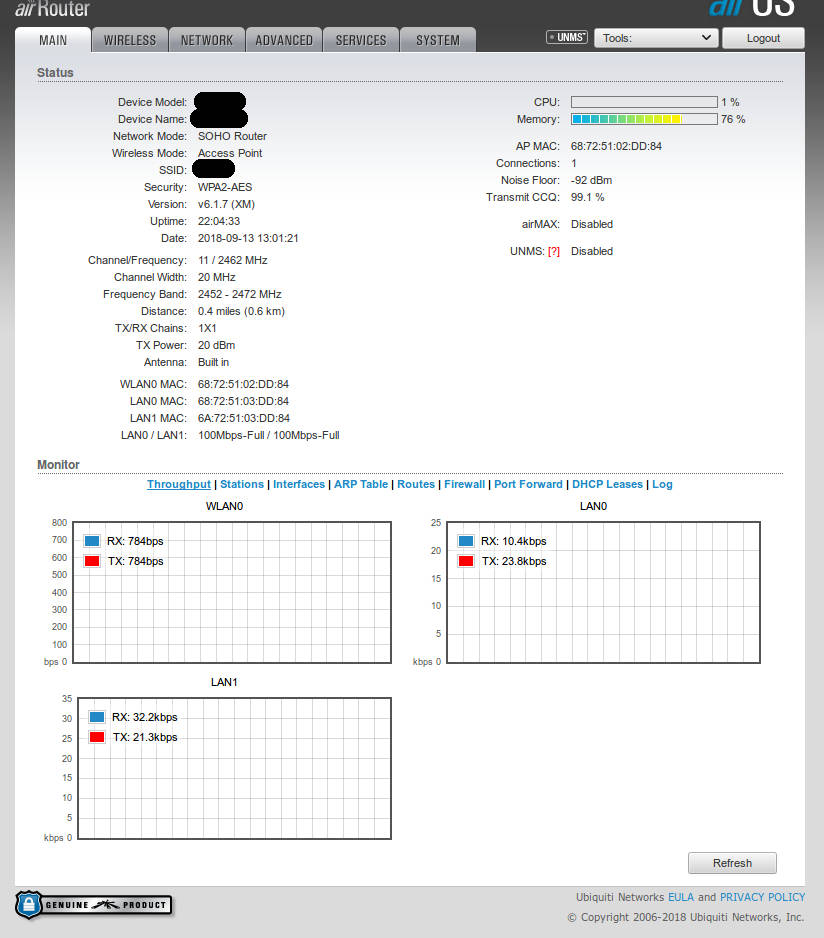
Task: Click the LAN0 TX red legend swatch
Action: pos(466,561)
